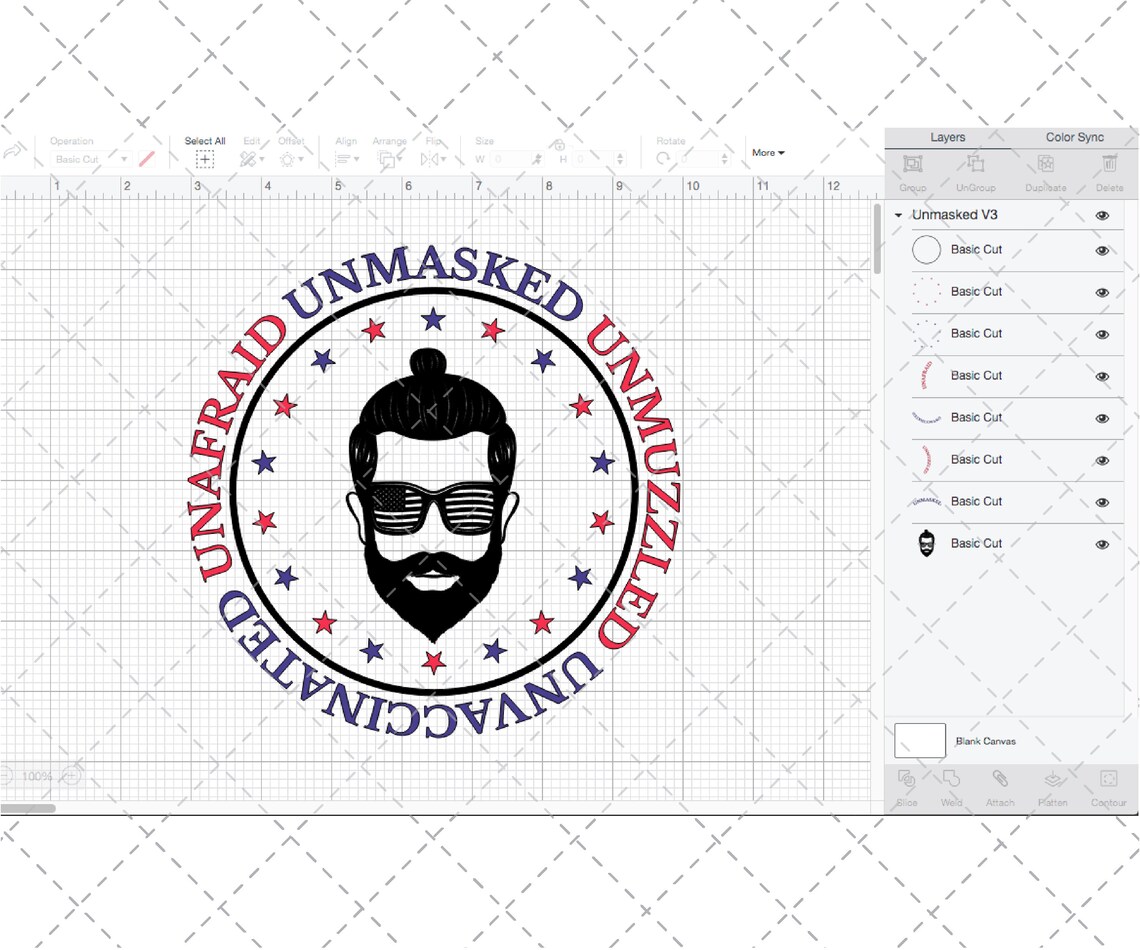
Task: Collapse the Unmasked V3 group
Action: pyautogui.click(x=899, y=215)
